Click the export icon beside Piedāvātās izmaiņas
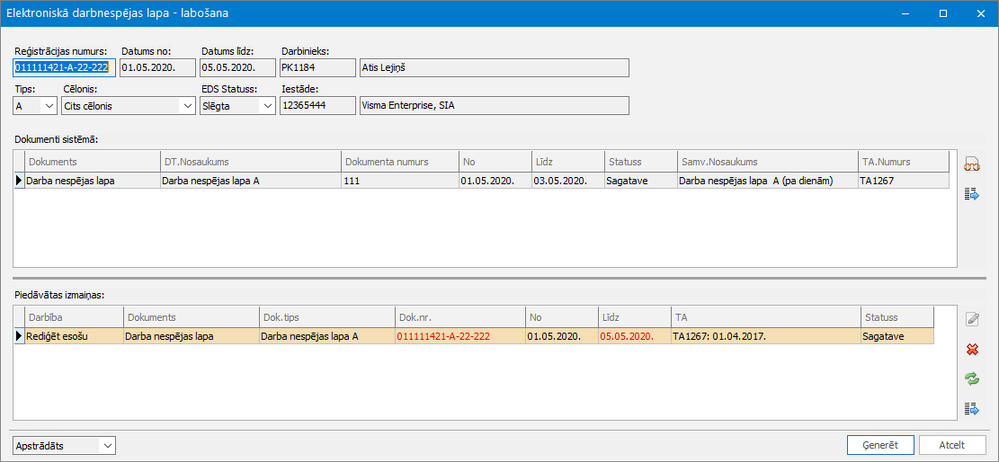 click(970, 408)
